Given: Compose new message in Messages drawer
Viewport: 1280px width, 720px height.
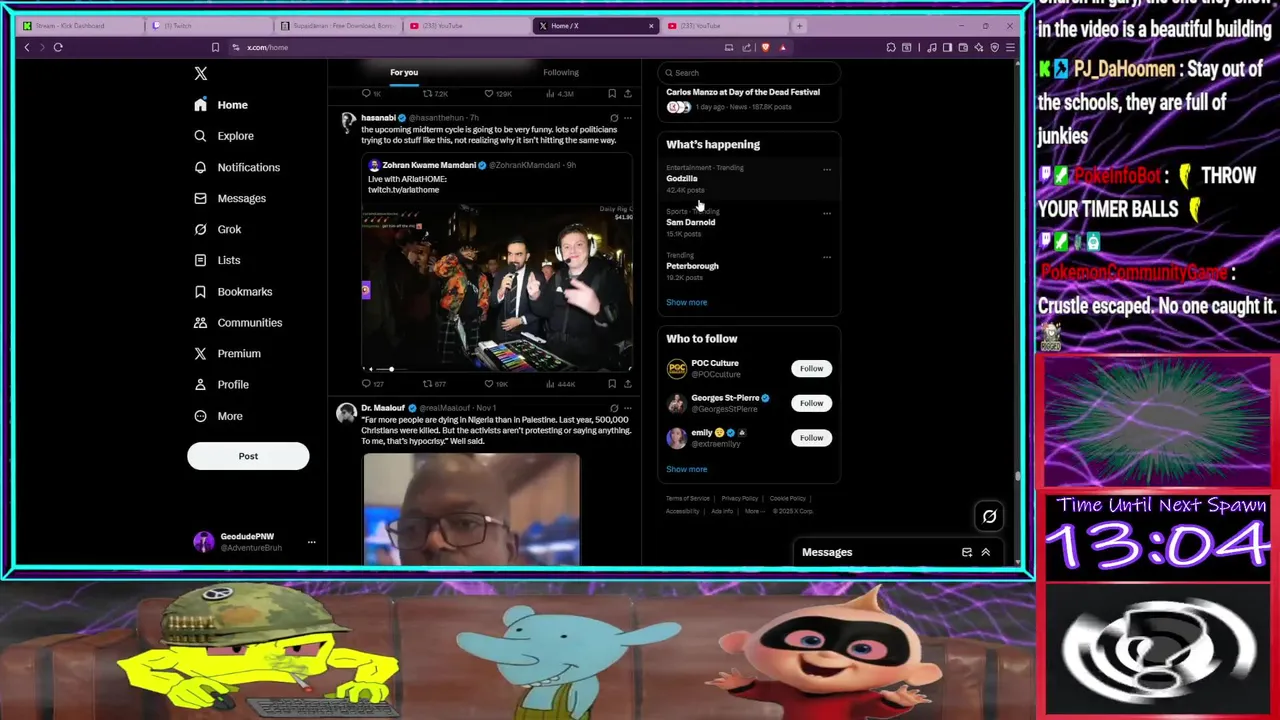Looking at the screenshot, I should click(966, 552).
